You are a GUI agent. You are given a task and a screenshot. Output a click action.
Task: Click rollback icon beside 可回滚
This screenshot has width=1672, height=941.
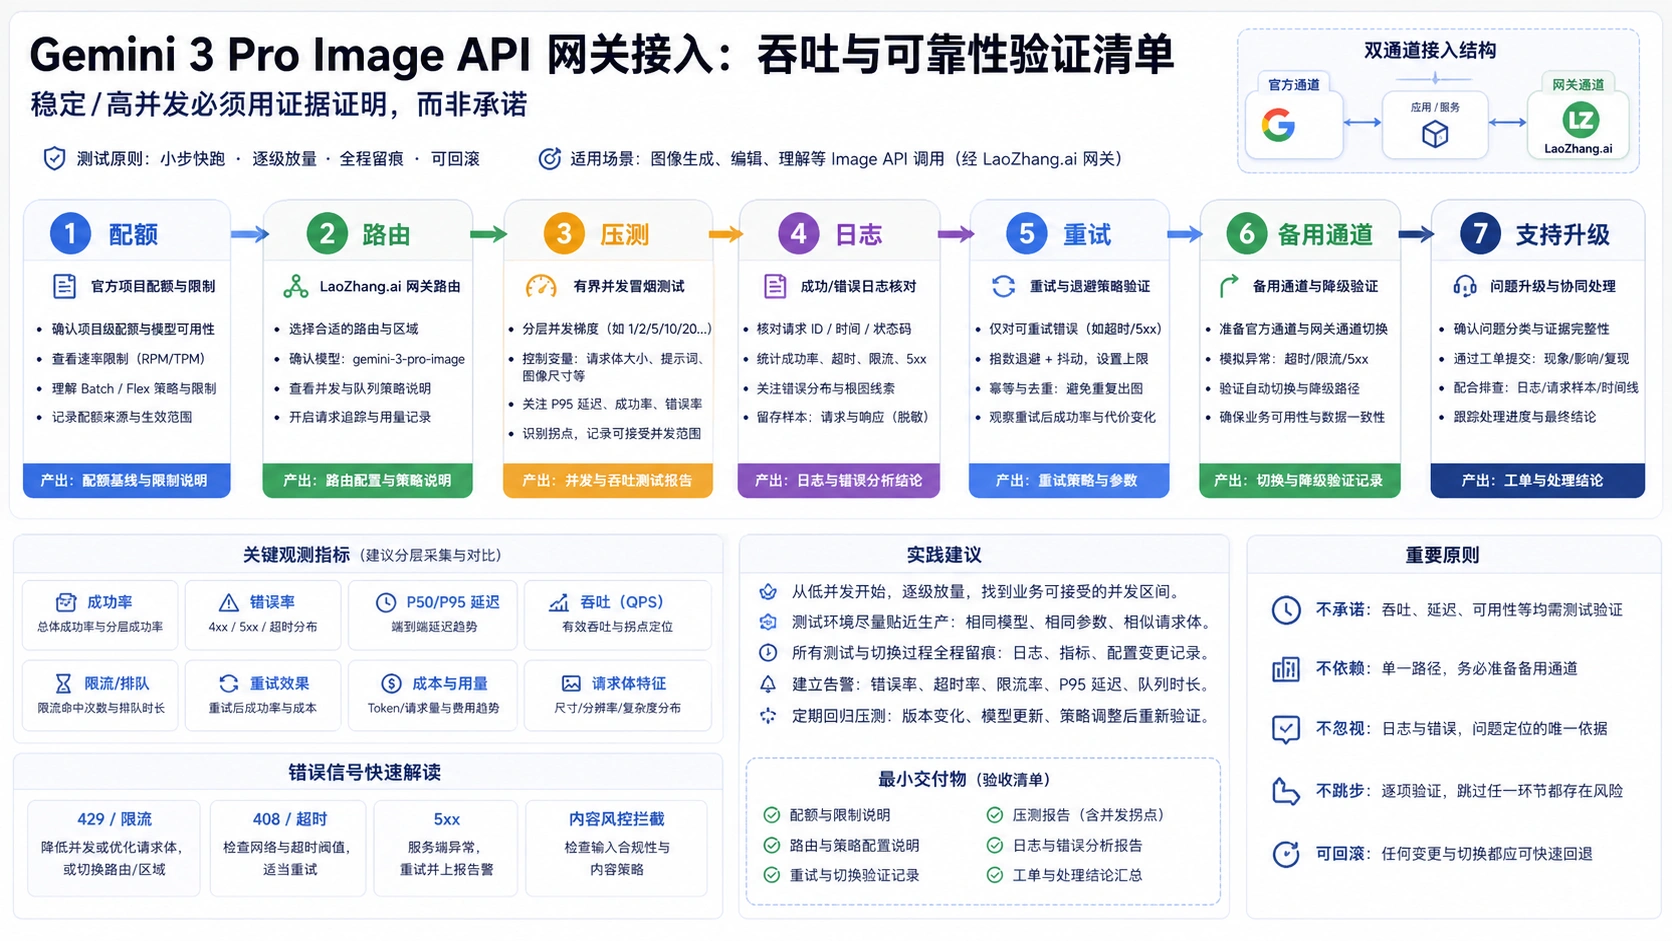coord(1286,854)
